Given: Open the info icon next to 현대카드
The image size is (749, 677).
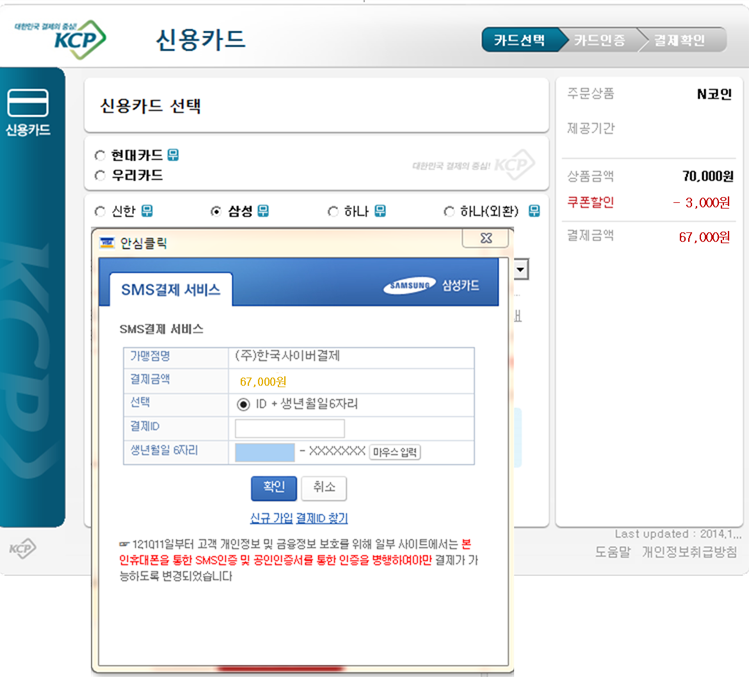Looking at the screenshot, I should [x=173, y=155].
